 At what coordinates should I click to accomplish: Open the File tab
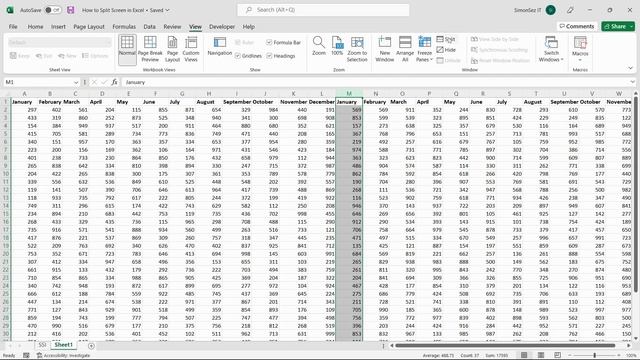click(x=13, y=27)
